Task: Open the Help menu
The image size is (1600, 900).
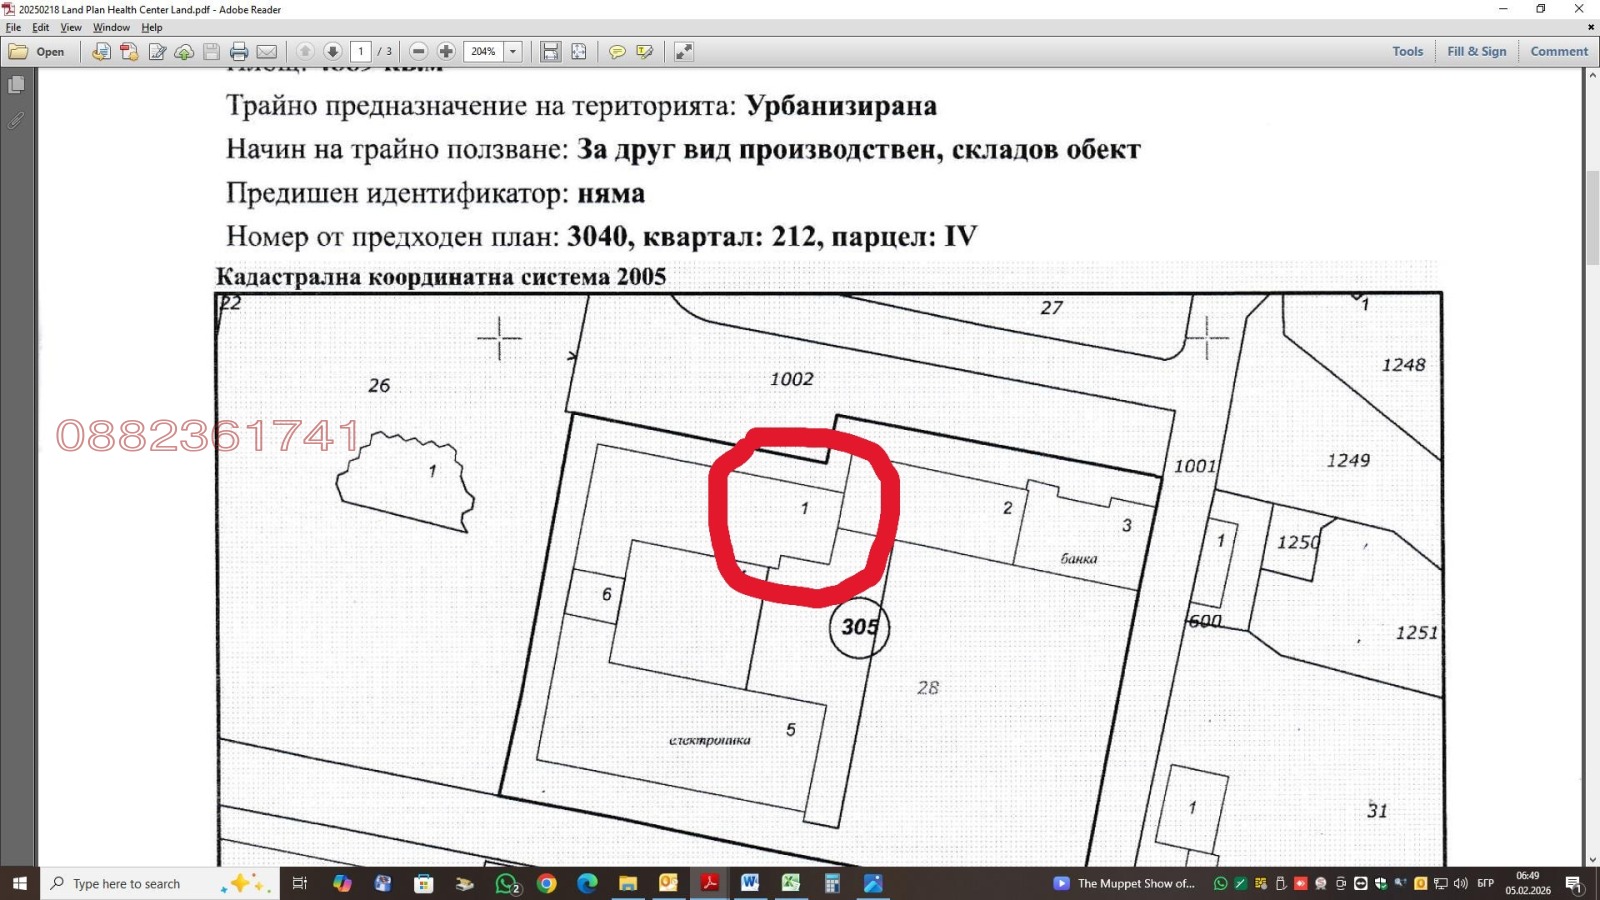Action: 151,28
